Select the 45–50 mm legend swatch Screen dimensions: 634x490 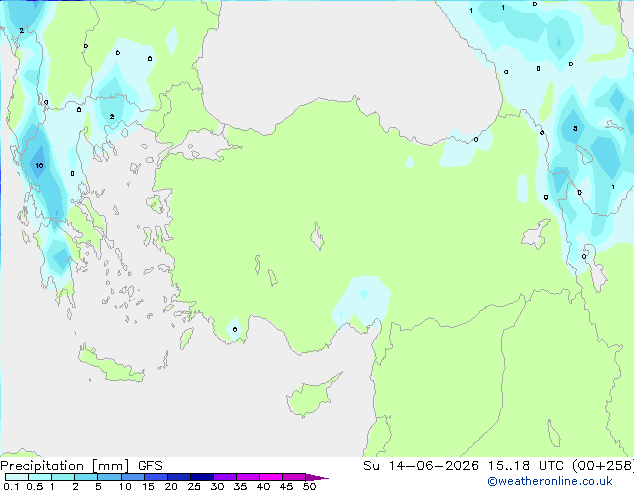[294, 477]
